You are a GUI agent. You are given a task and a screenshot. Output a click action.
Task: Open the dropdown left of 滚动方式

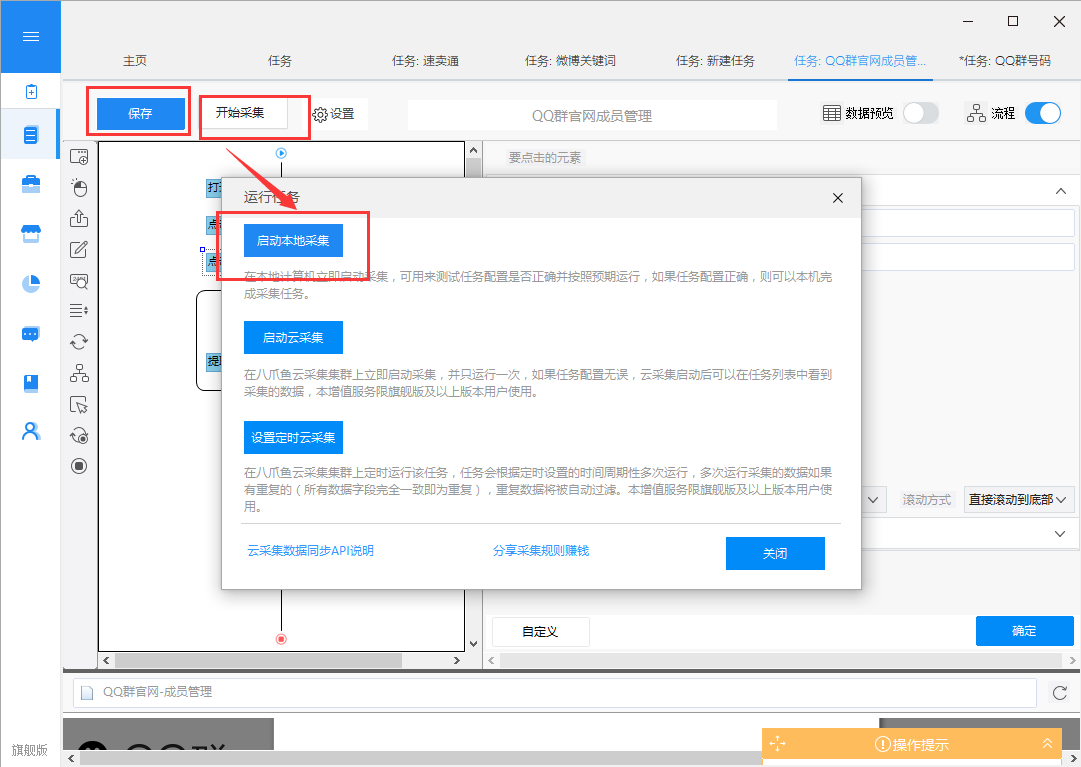(x=873, y=500)
